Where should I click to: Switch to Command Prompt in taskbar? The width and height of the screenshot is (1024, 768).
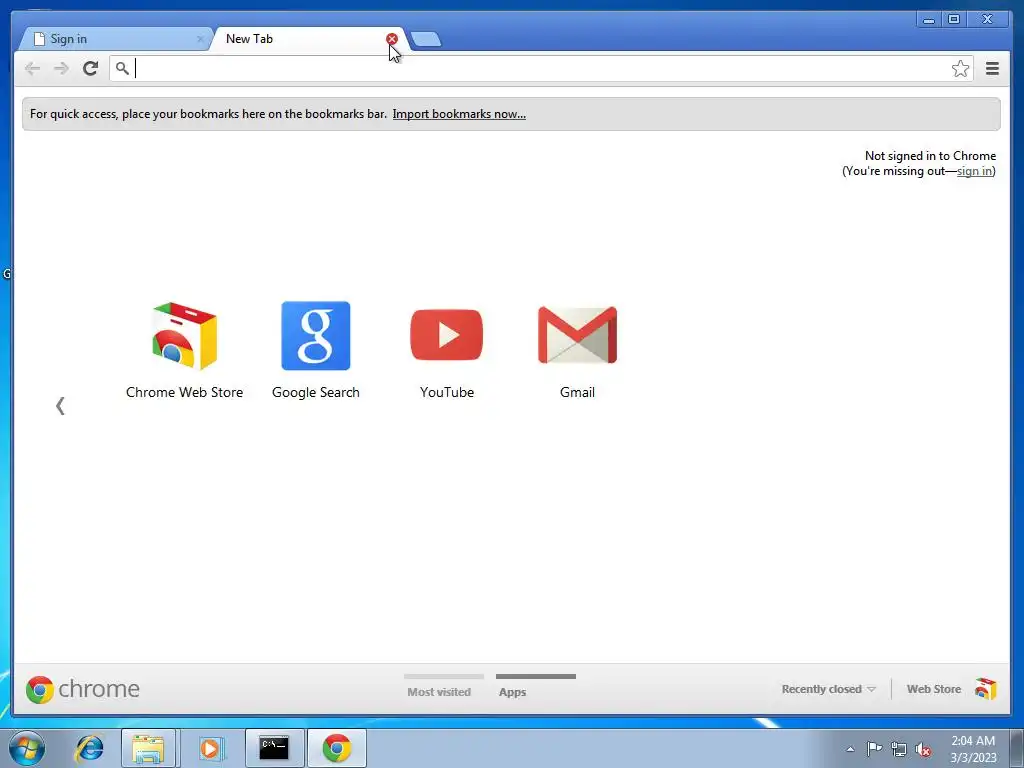pyautogui.click(x=274, y=748)
